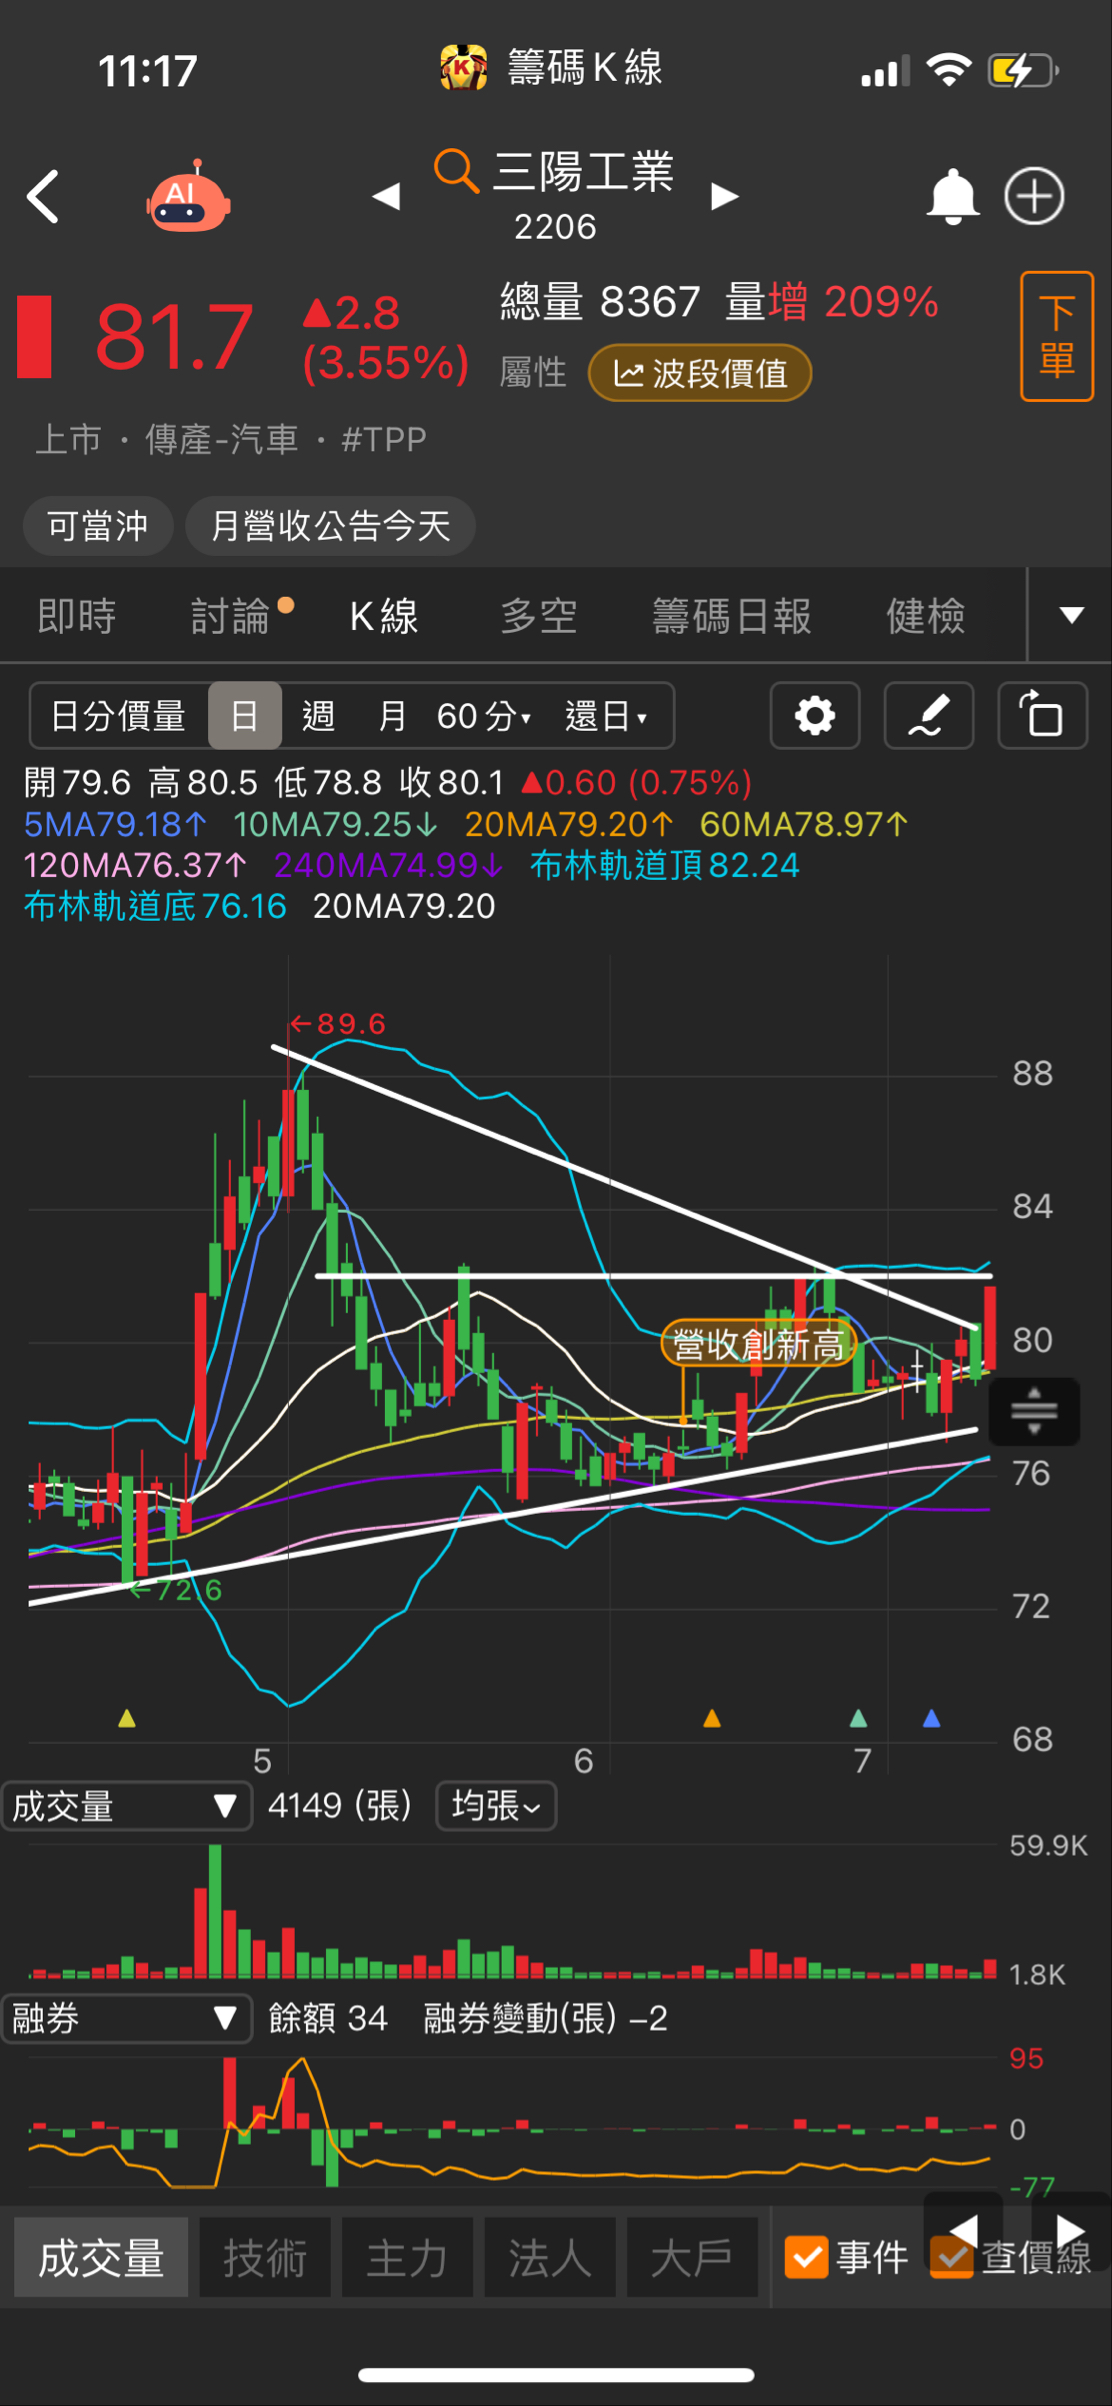
Task: Tap the 月營收公告今天 tag
Action: (x=330, y=526)
